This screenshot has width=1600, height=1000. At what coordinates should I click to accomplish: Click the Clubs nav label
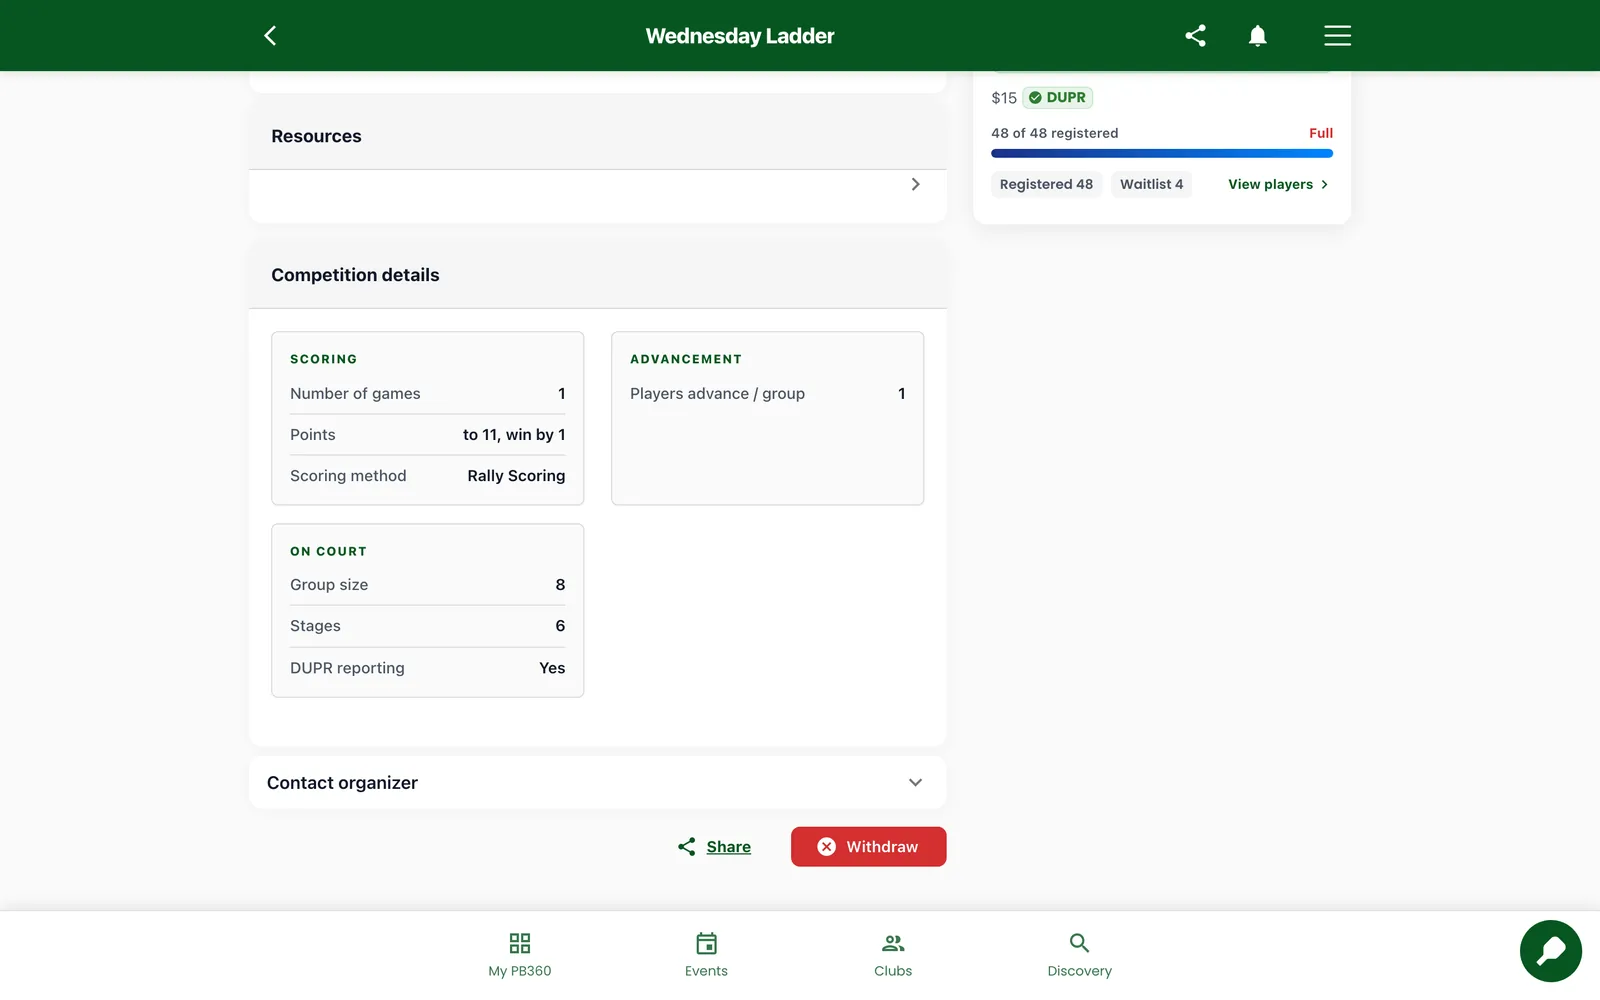pyautogui.click(x=893, y=971)
